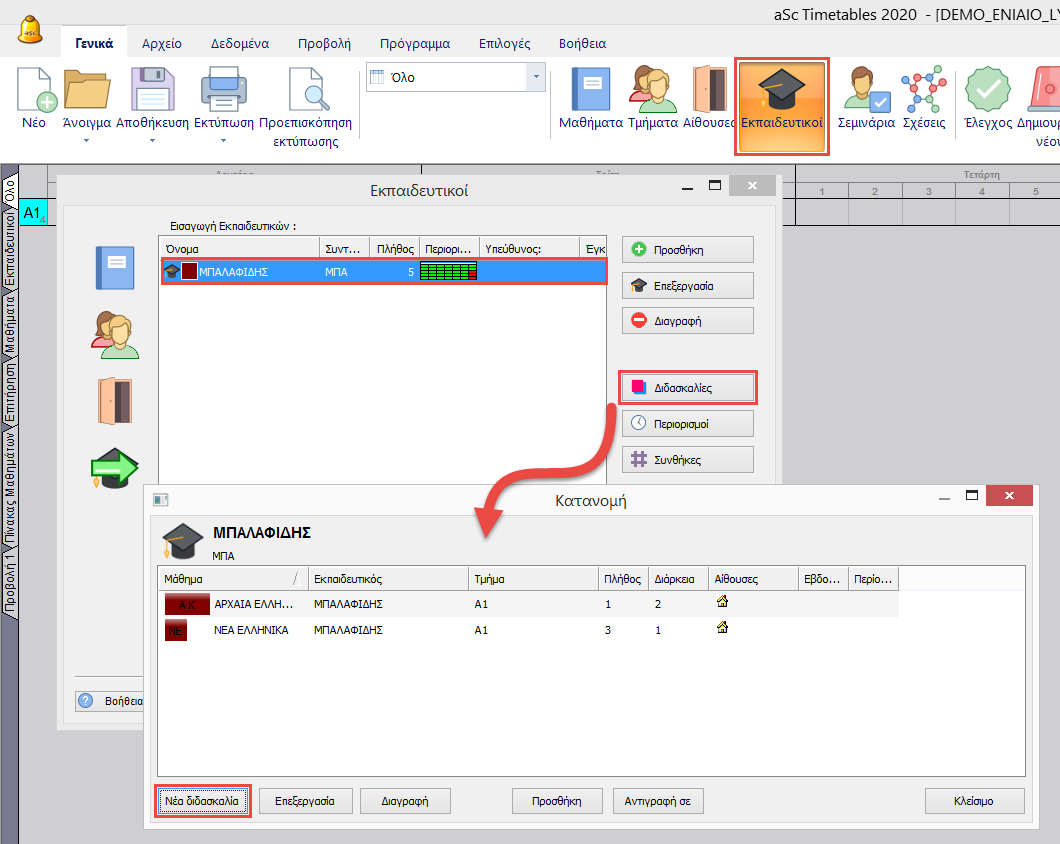Expand the Αποθήκευση dropdown arrow
Viewport: 1060px width, 844px height.
pos(152,141)
